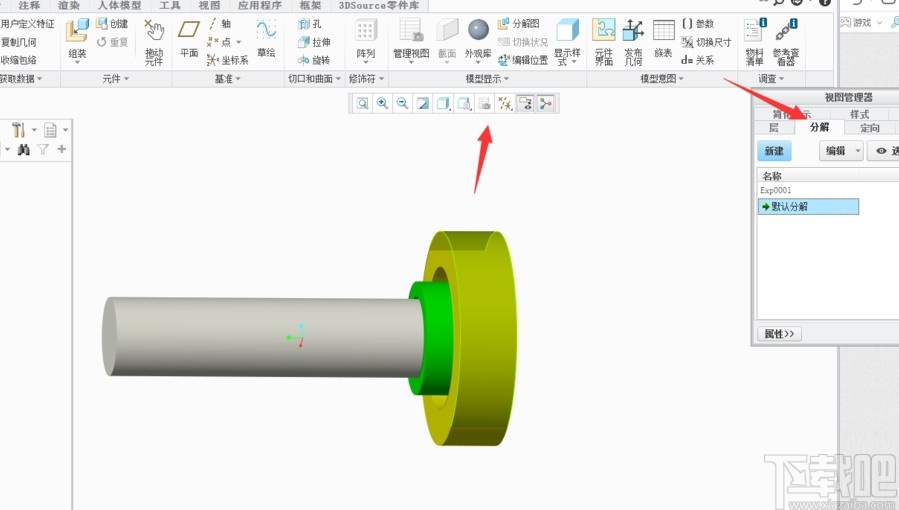This screenshot has width=899, height=510.
Task: Open the 参考查看器 reference viewer
Action: [785, 41]
